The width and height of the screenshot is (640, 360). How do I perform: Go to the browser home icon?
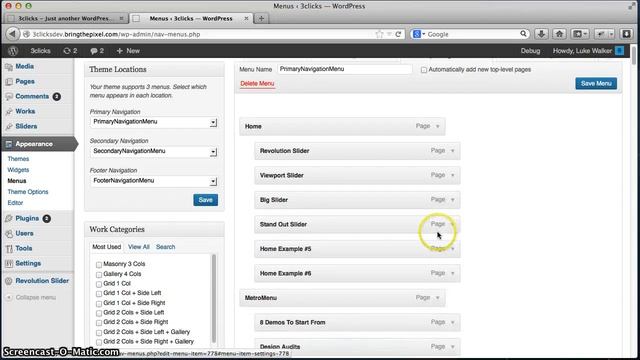pyautogui.click(x=559, y=34)
